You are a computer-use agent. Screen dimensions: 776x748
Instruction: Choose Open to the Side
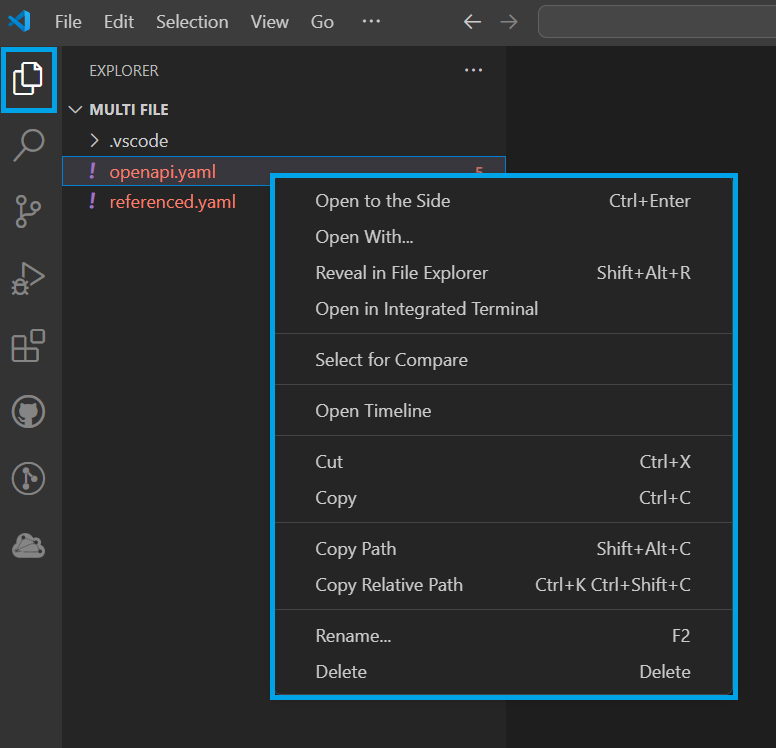pyautogui.click(x=503, y=201)
